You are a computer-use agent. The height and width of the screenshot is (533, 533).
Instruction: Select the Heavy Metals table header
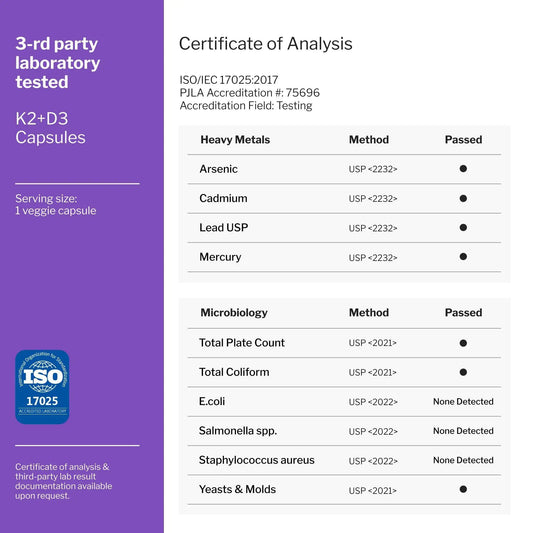pos(235,140)
